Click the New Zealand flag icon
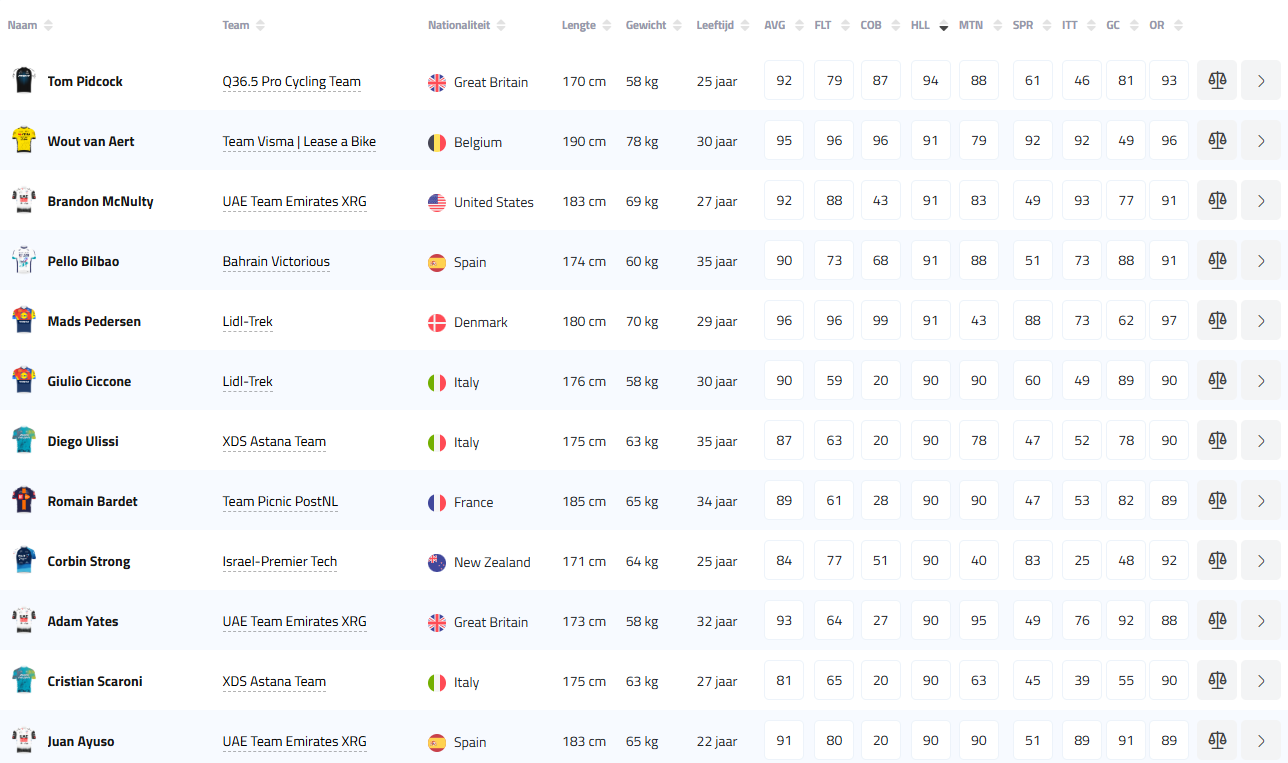Screen dimensions: 1288x763 tap(437, 562)
